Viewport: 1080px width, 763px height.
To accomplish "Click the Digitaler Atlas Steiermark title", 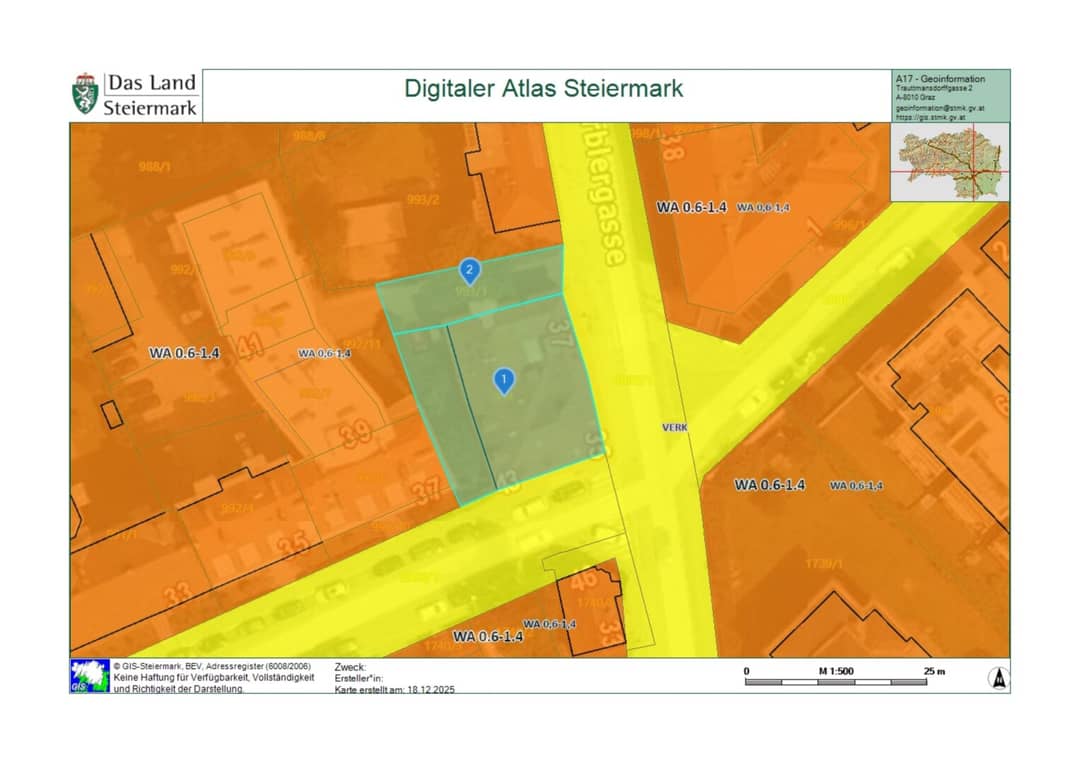I will click(x=543, y=89).
